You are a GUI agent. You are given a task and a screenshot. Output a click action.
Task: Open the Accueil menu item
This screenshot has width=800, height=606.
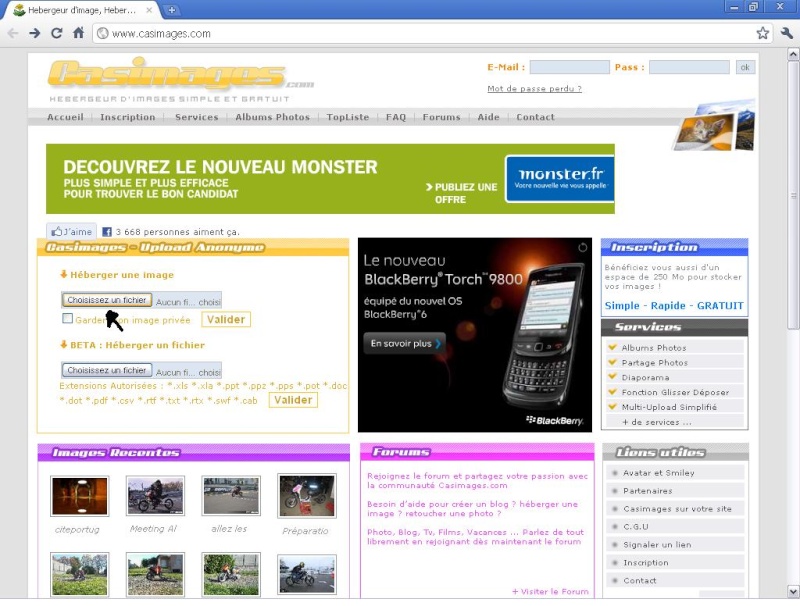pyautogui.click(x=65, y=117)
